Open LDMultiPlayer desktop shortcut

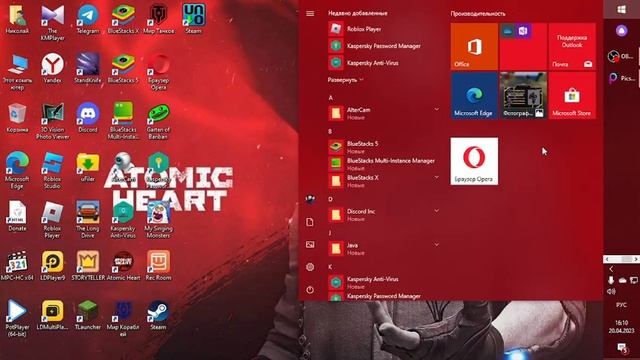click(x=53, y=315)
